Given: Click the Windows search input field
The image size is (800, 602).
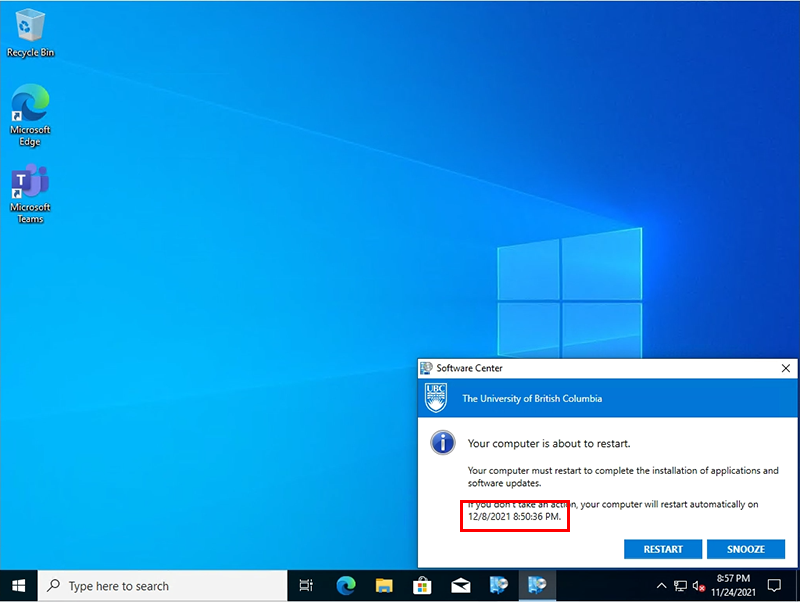Looking at the screenshot, I should 150,585.
